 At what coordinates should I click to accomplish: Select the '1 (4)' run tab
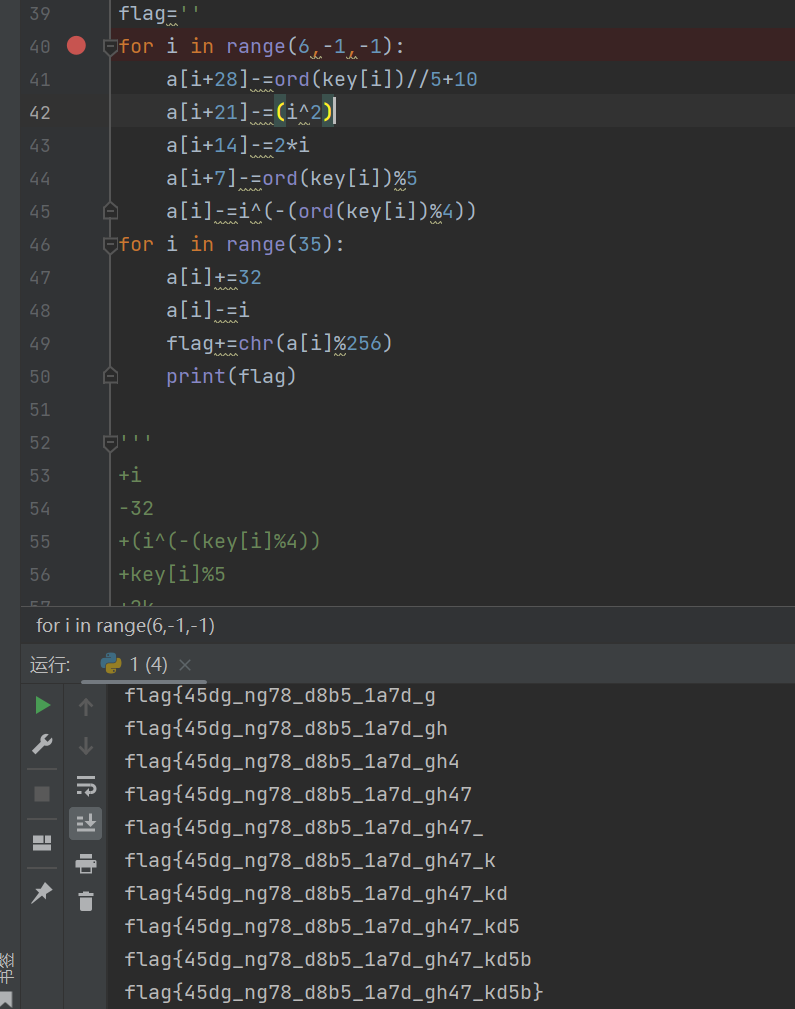pos(135,664)
